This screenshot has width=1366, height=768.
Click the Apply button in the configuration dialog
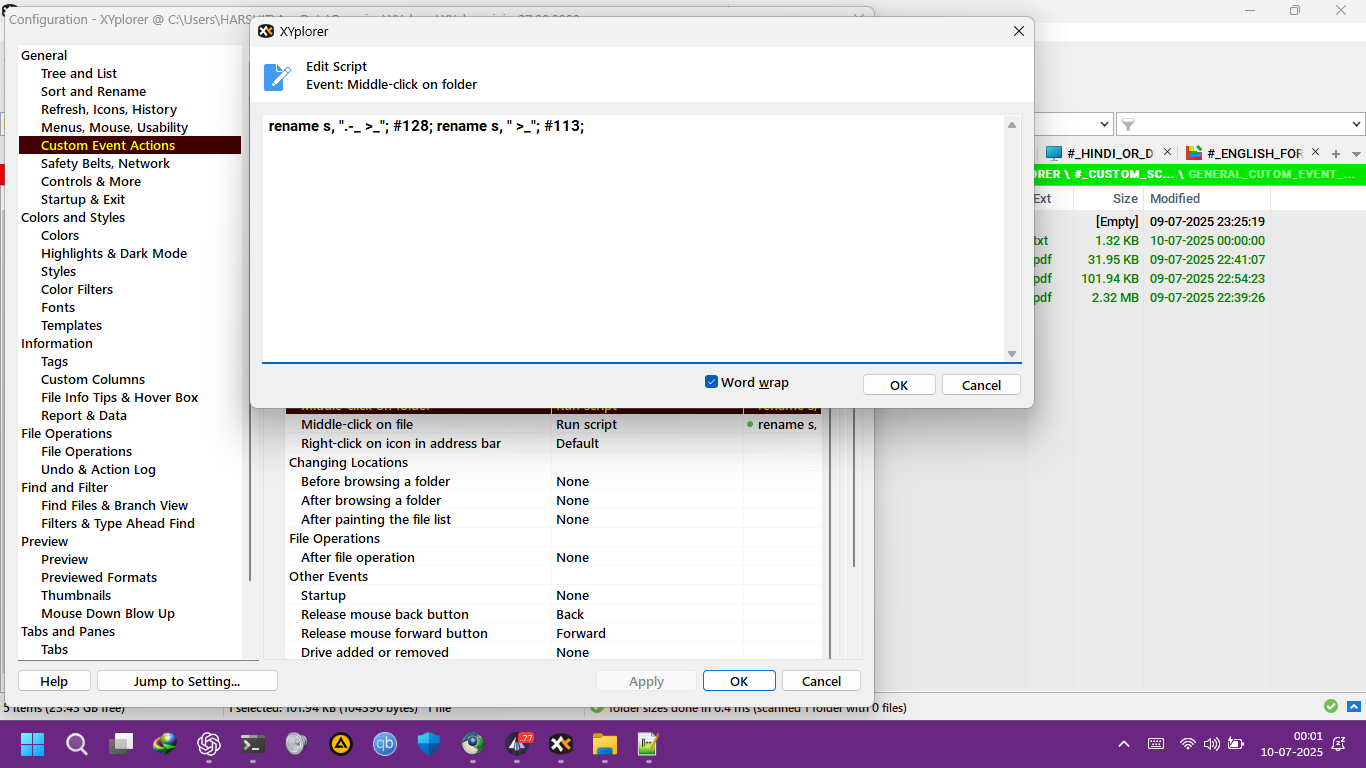[646, 680]
